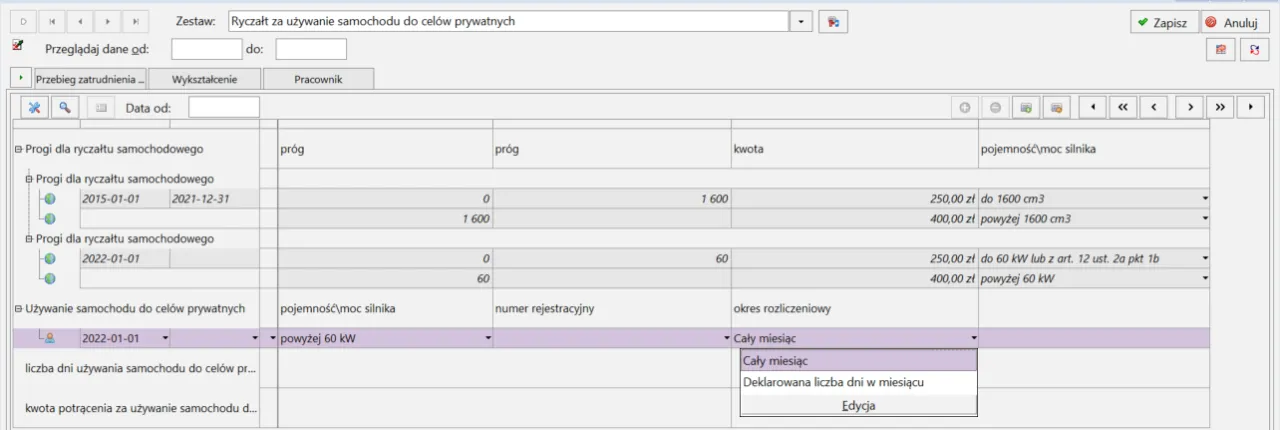Click the Data od input field
The image size is (1280, 430).
click(224, 107)
